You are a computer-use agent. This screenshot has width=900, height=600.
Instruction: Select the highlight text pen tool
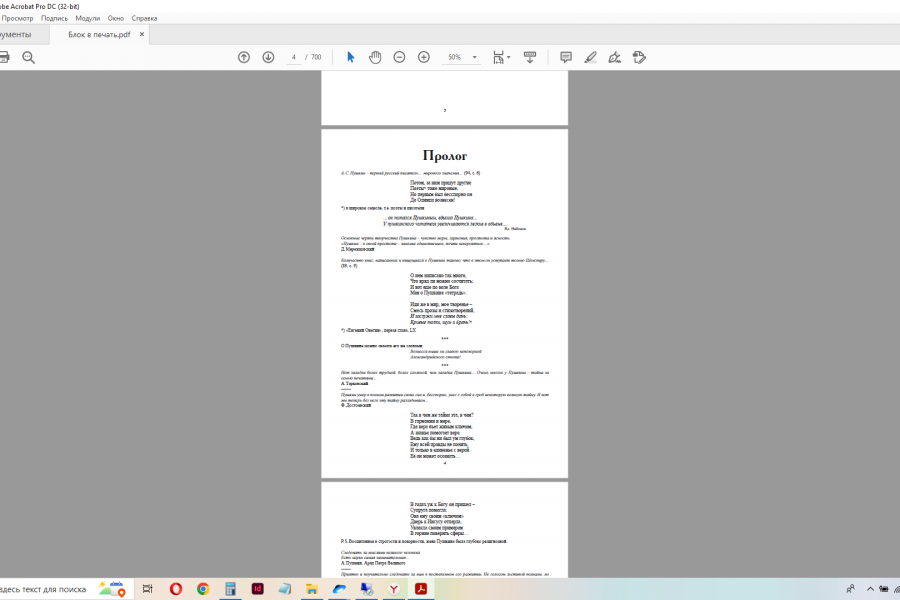tap(590, 57)
